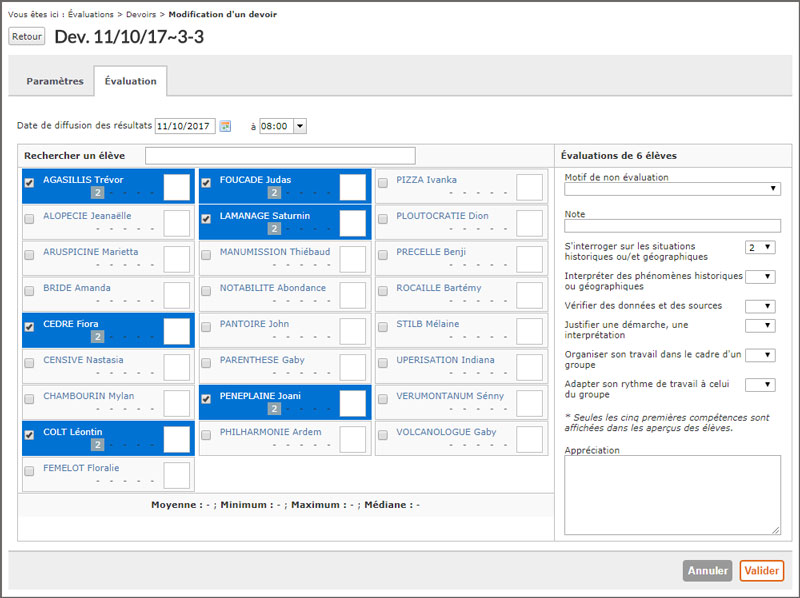Expand the Motif de non évaluation dropdown

click(671, 189)
